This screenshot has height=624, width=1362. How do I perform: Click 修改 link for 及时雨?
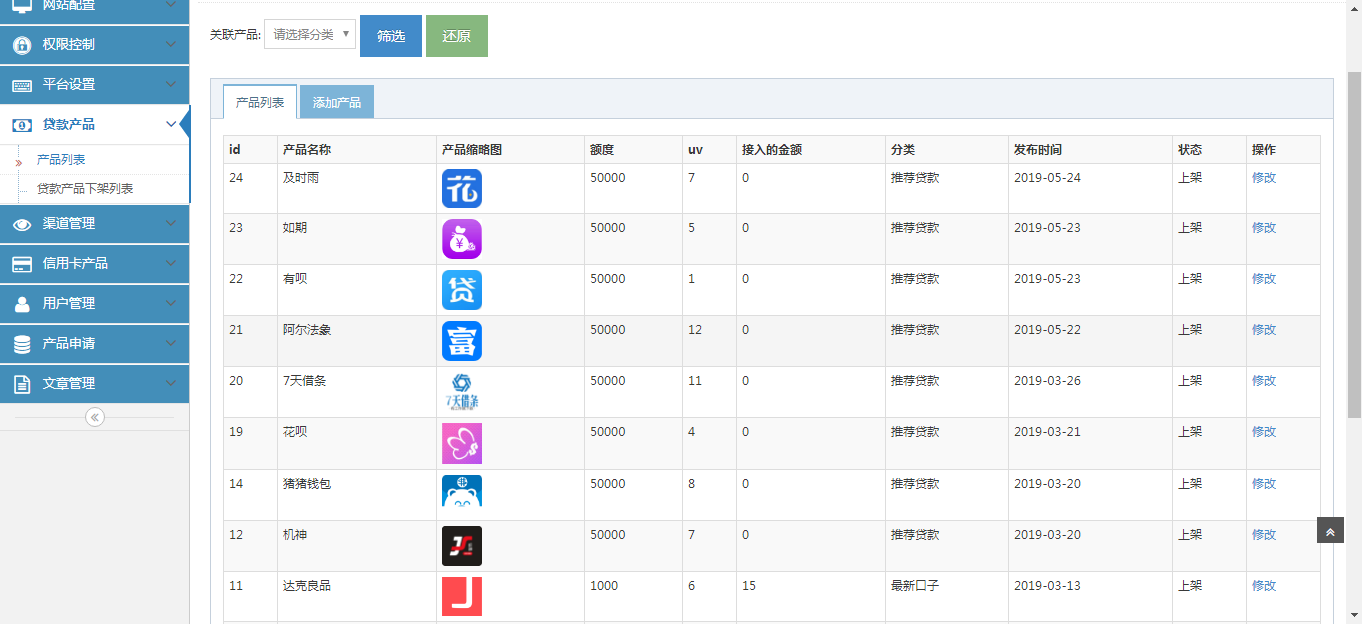(x=1264, y=178)
